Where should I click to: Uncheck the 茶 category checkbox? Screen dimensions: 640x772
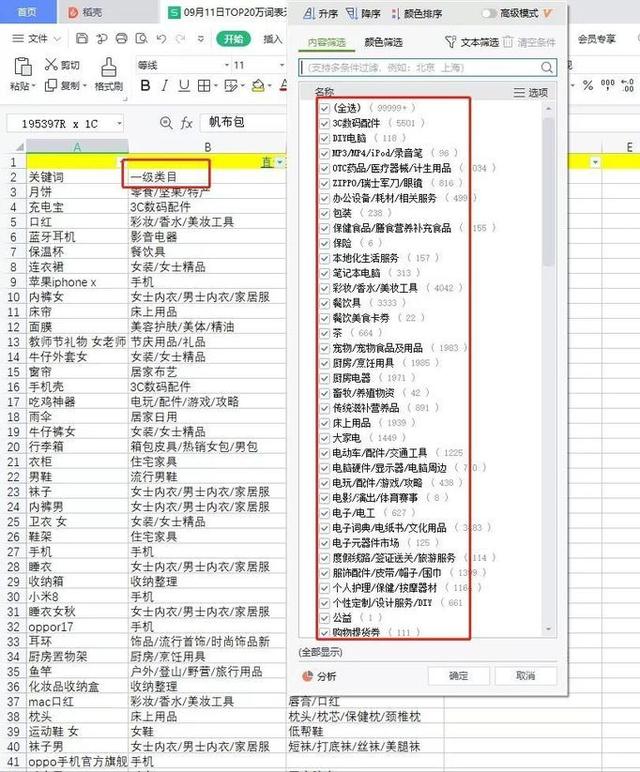(x=324, y=333)
